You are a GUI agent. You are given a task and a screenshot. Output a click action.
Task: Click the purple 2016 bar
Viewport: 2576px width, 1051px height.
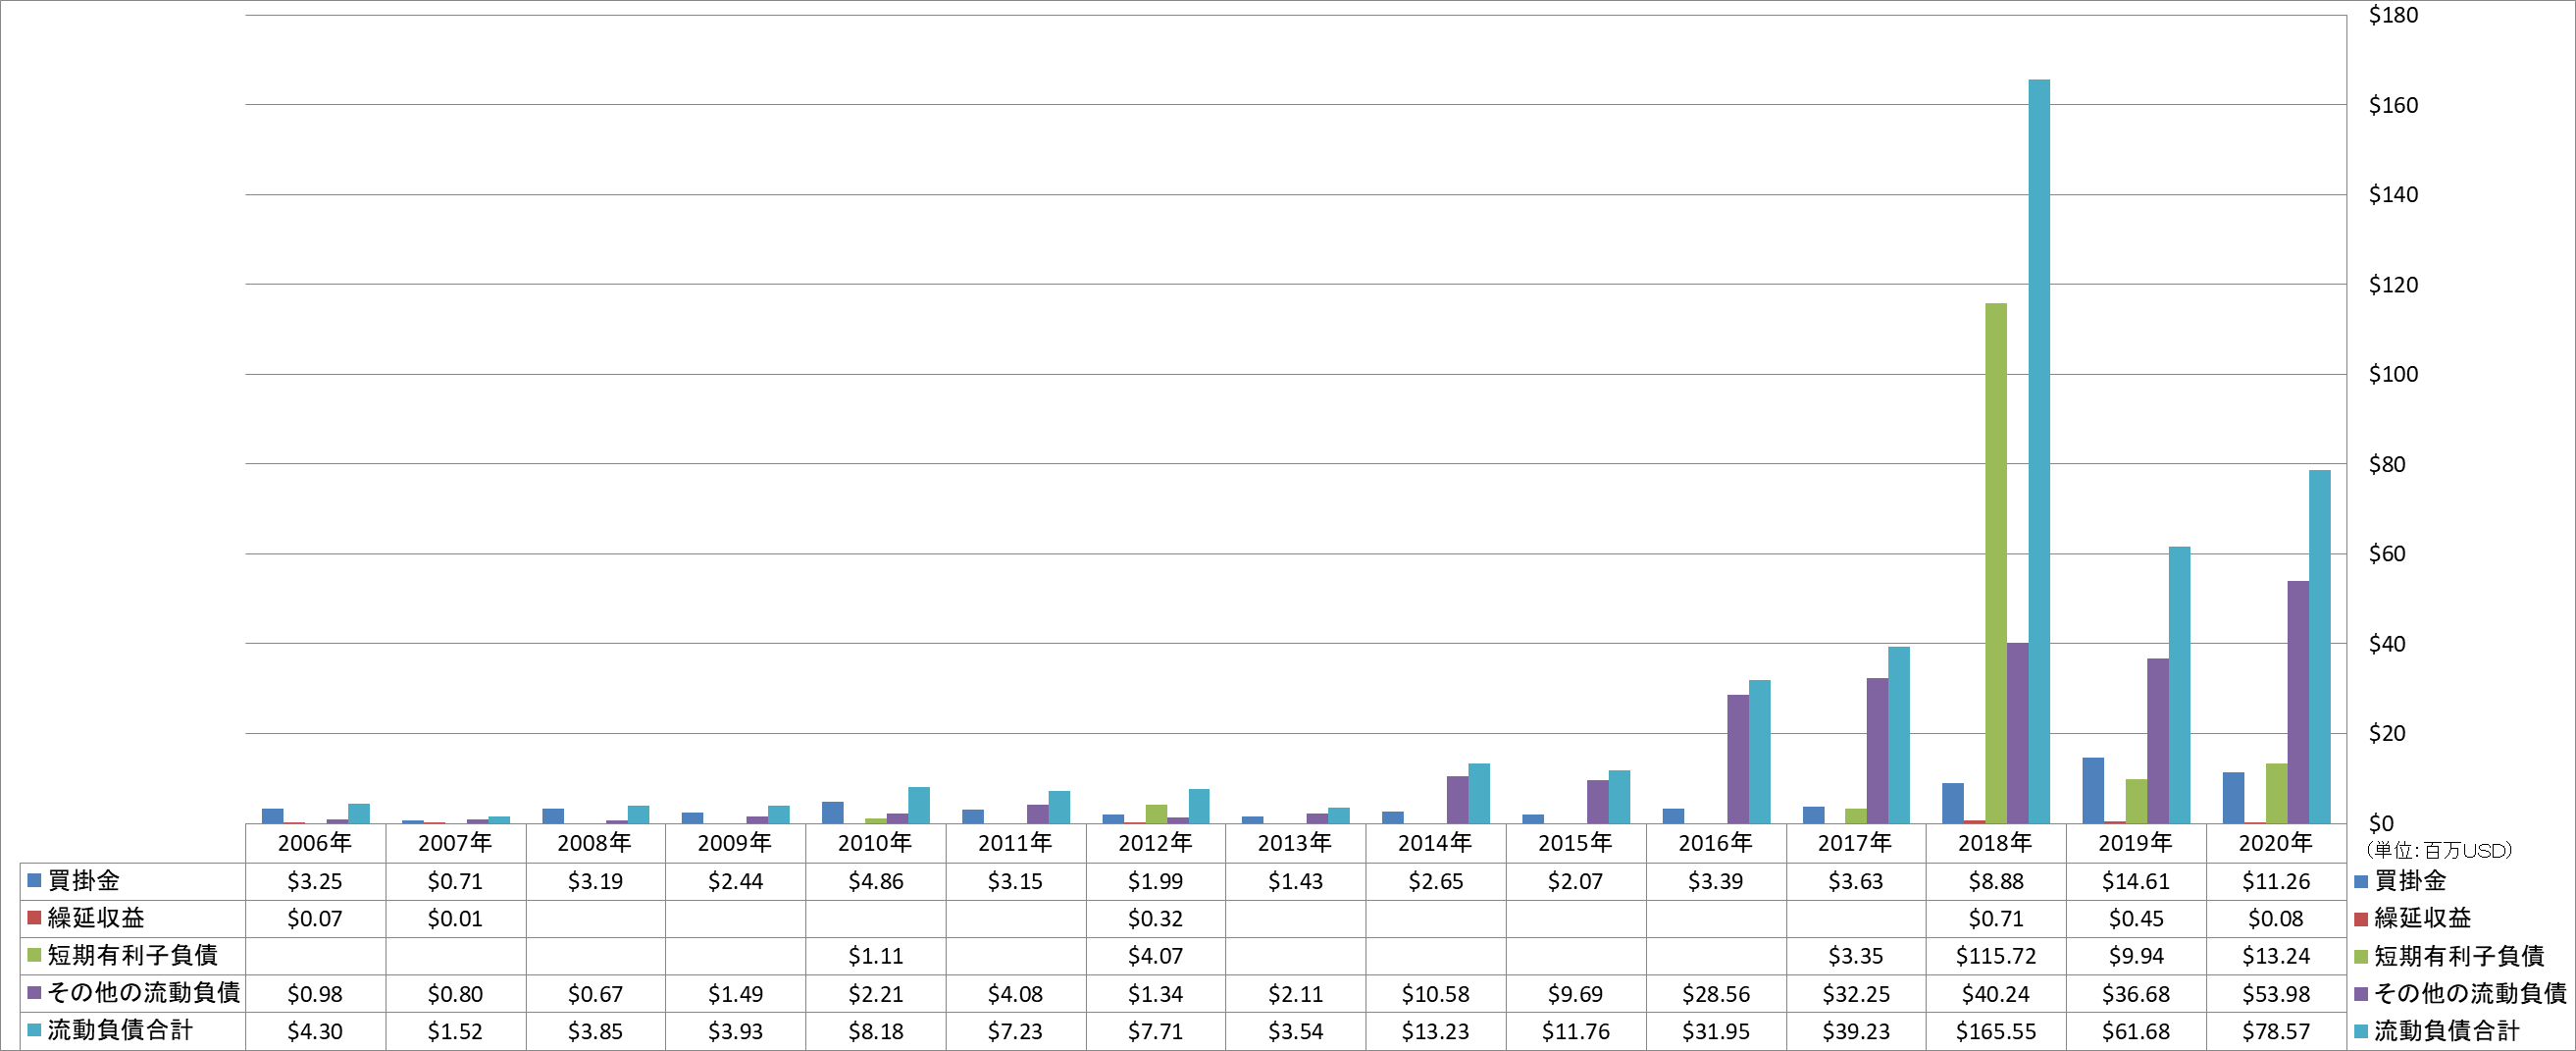click(1738, 759)
